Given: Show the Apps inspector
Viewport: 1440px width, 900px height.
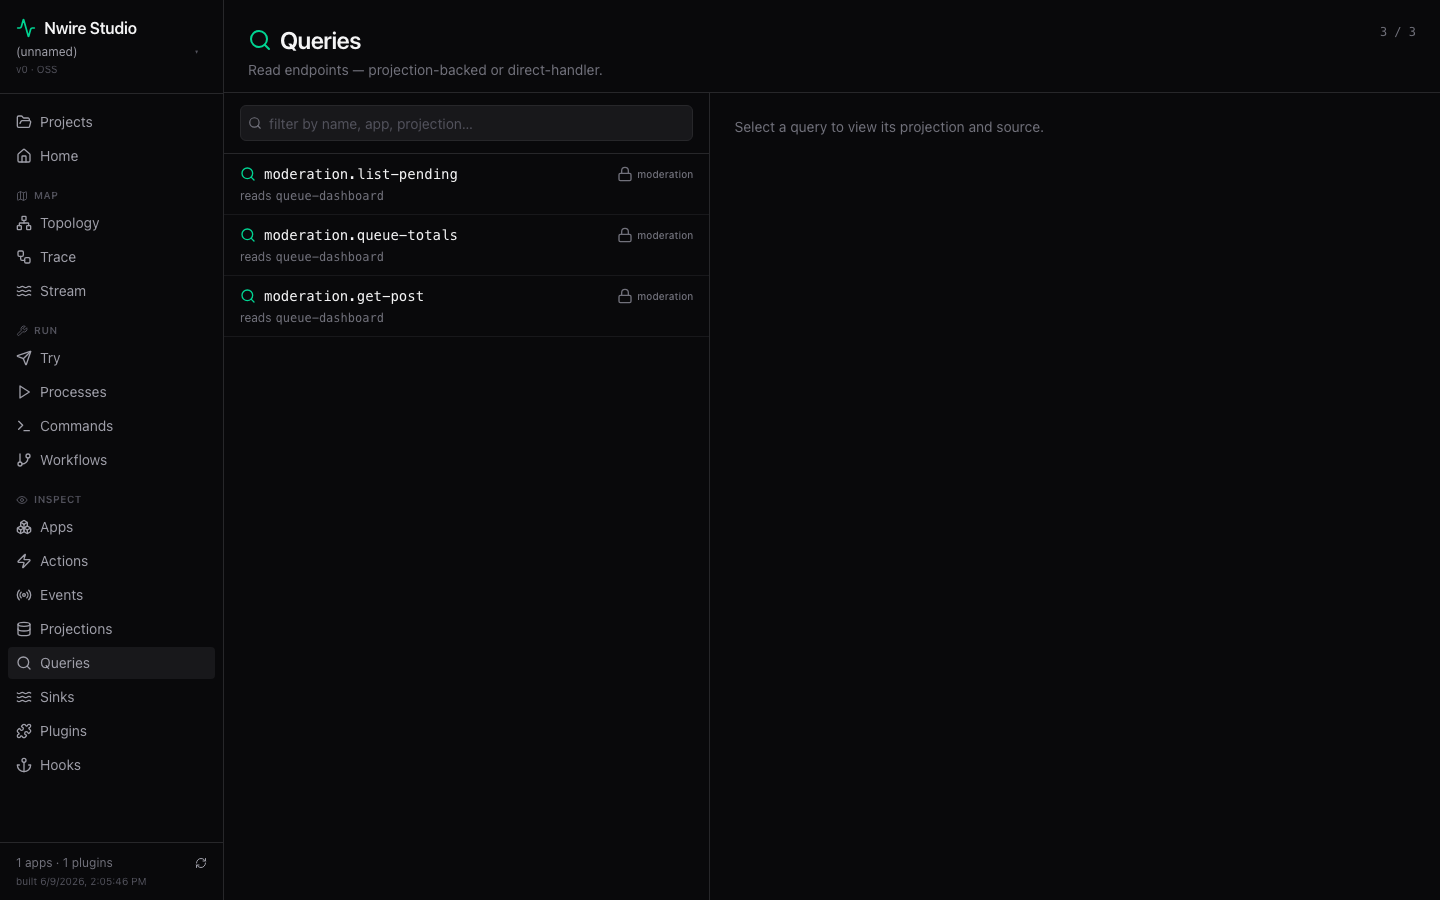Looking at the screenshot, I should tap(111, 527).
